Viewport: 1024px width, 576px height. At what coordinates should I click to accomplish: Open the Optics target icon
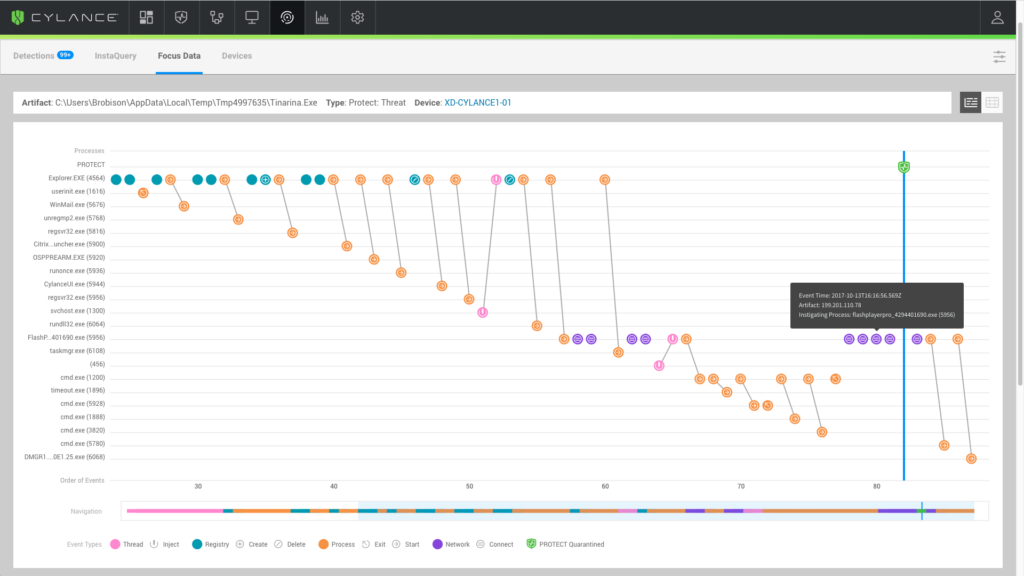click(x=287, y=18)
